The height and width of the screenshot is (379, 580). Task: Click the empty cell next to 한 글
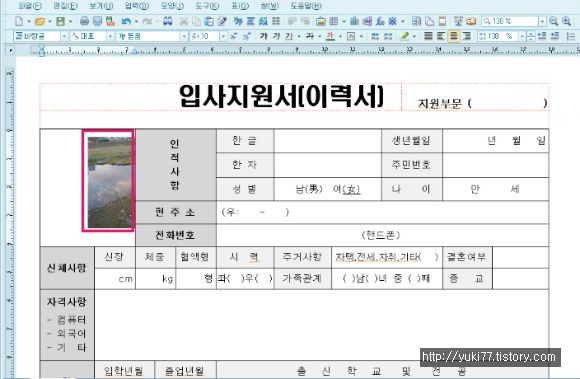(x=327, y=141)
